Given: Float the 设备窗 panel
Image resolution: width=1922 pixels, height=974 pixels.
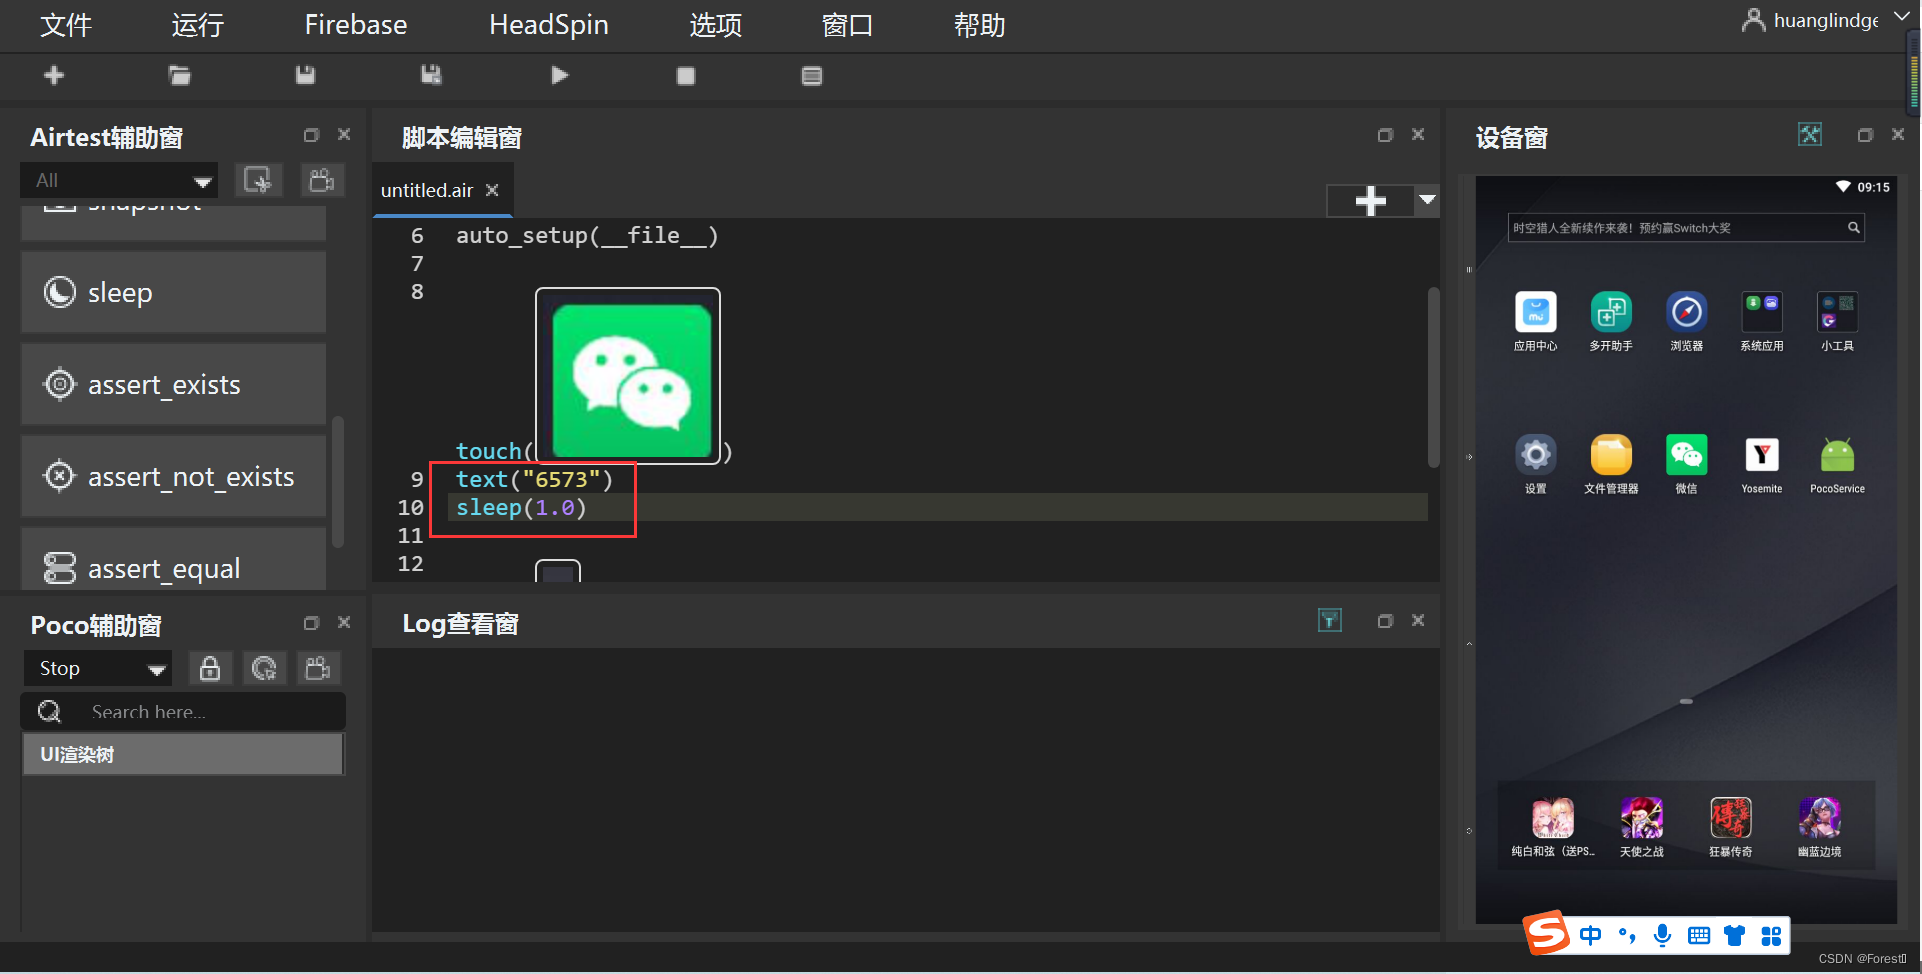Looking at the screenshot, I should (1865, 135).
